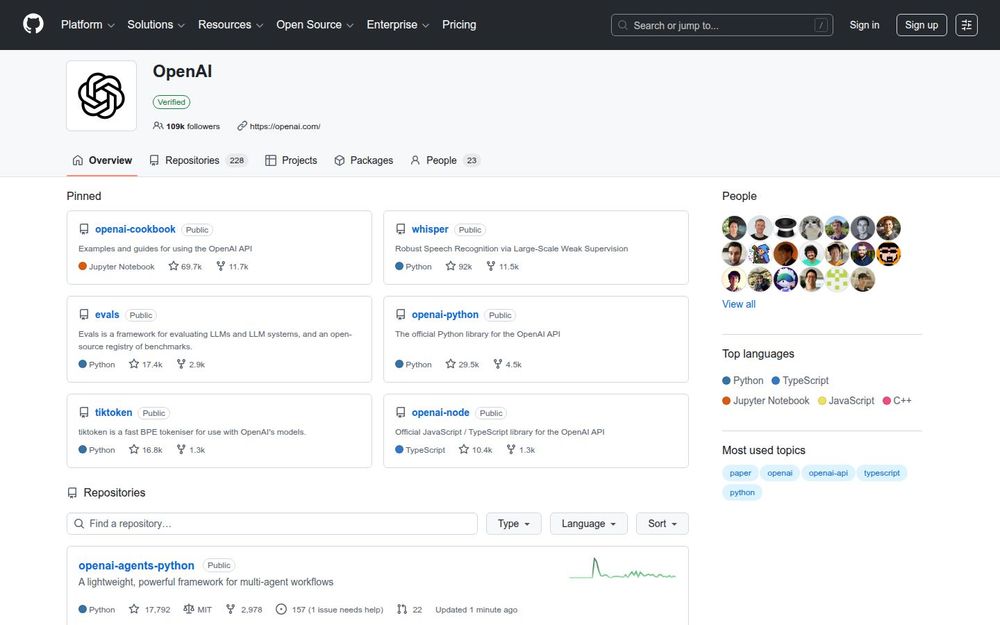The height and width of the screenshot is (625, 1000).
Task: Filter by TypeScript in Top languages
Action: point(800,380)
